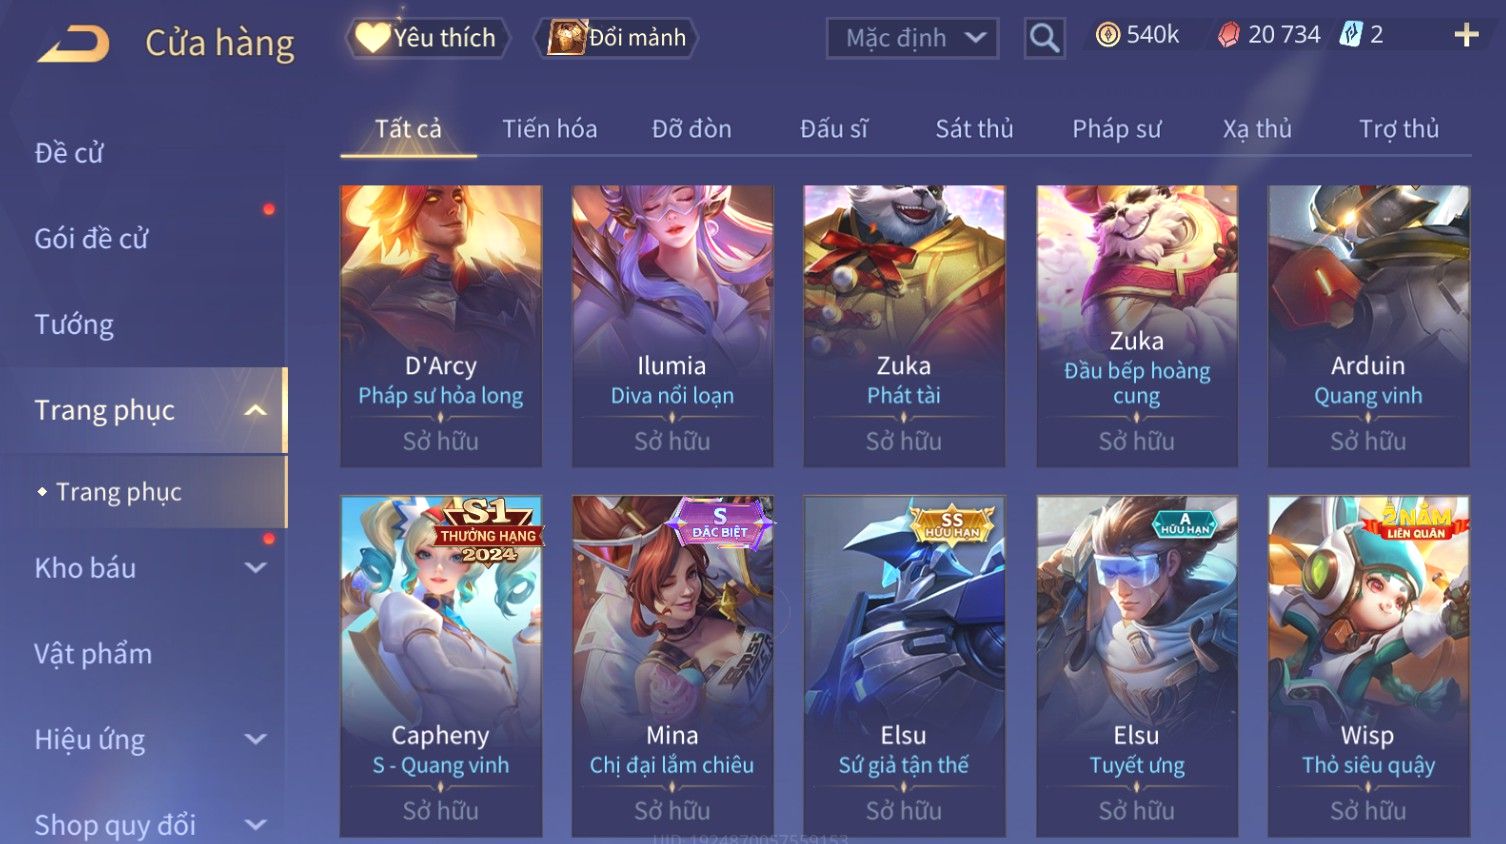Switch to the Tiến hóa tab
Screen dimensions: 1506x844
click(x=549, y=129)
